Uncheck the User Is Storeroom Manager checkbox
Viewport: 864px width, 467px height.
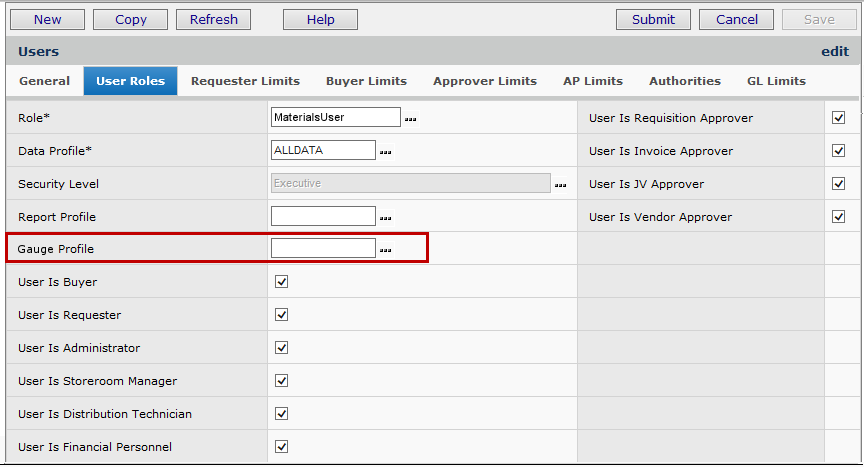click(281, 381)
